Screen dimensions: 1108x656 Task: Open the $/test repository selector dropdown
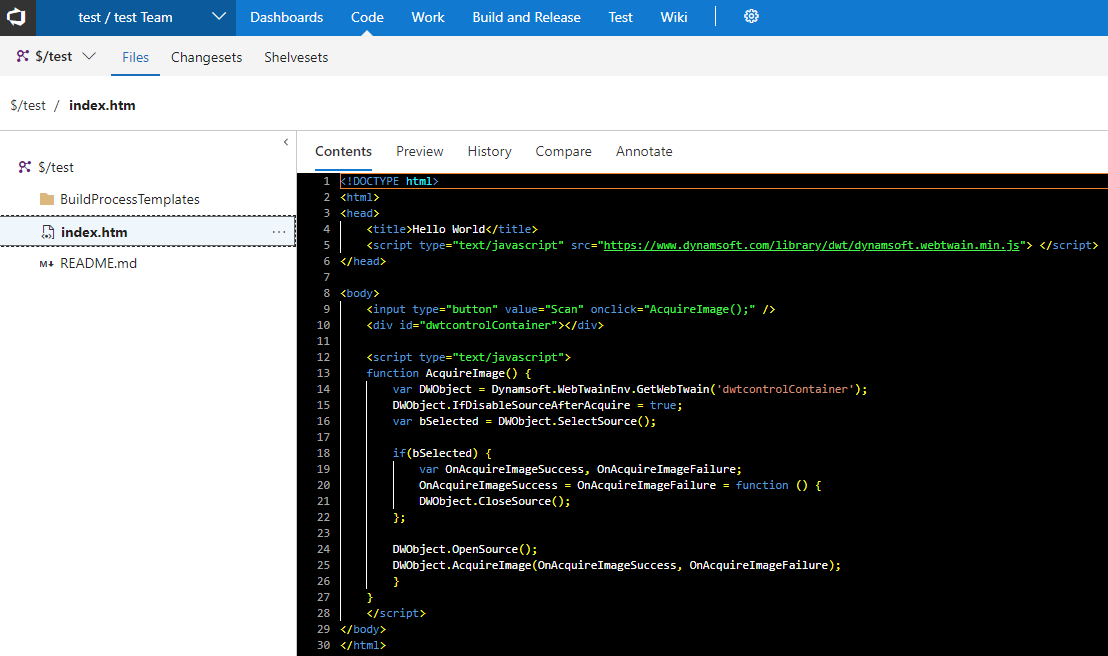click(88, 57)
